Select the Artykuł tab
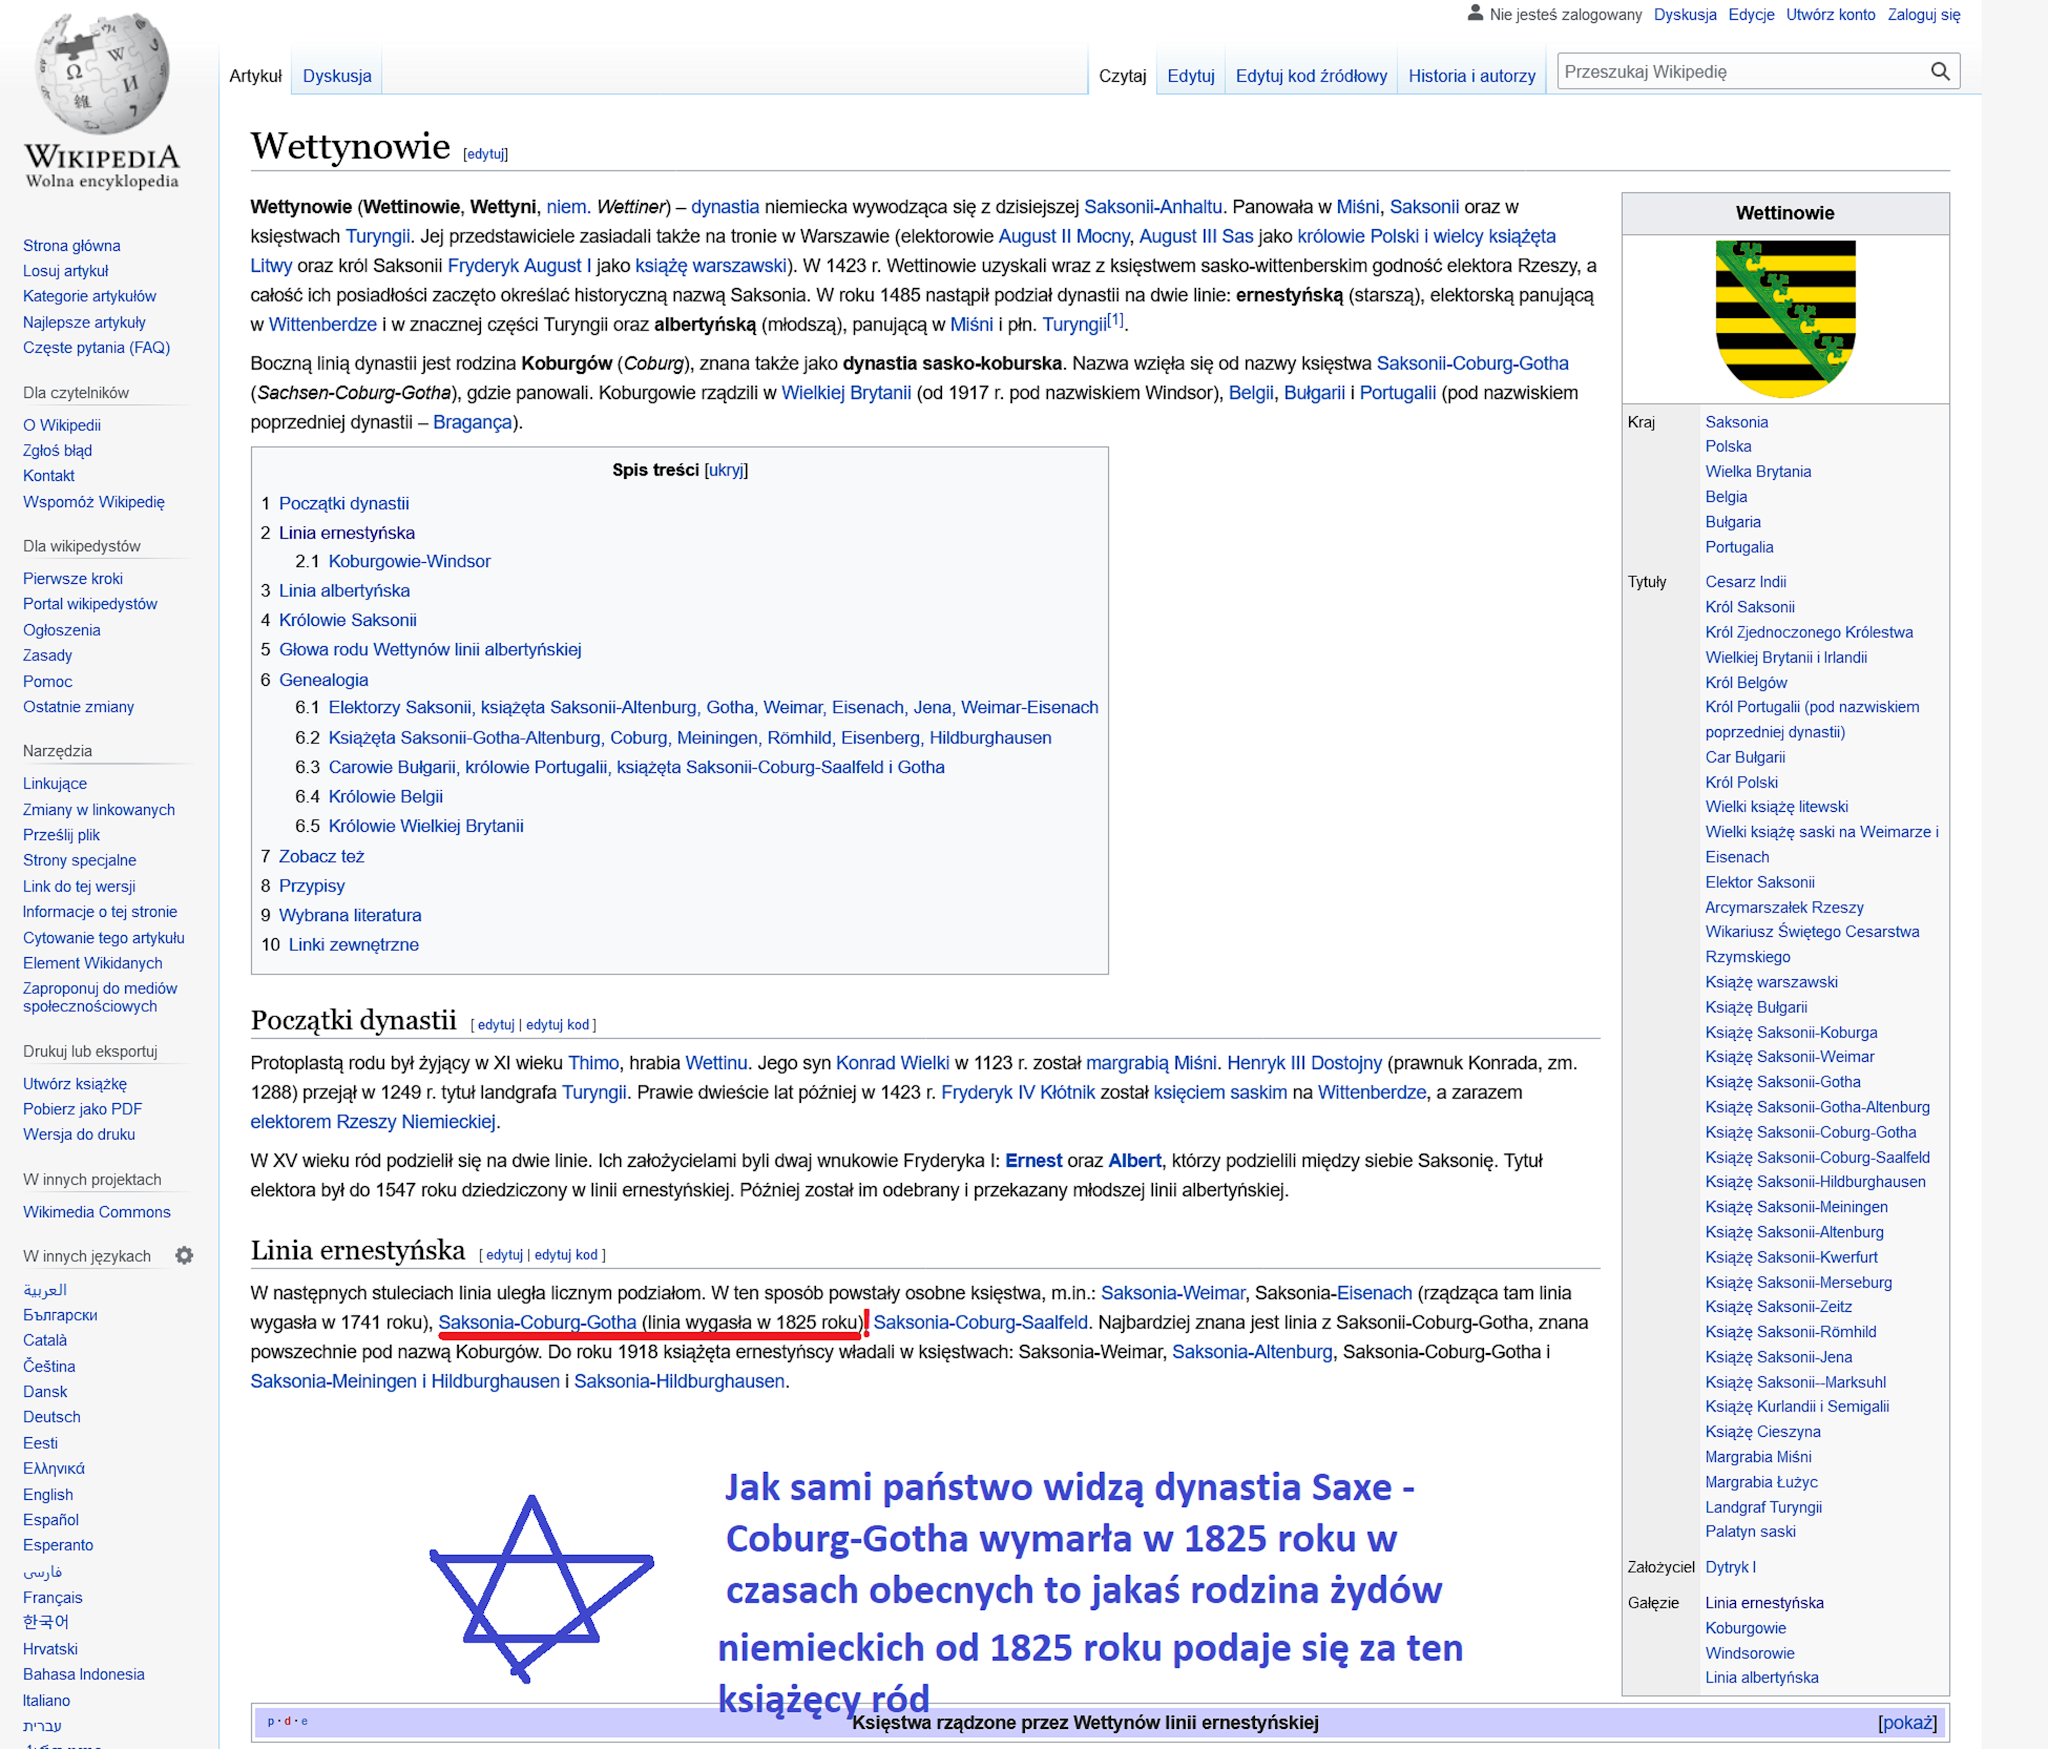The width and height of the screenshot is (2048, 1749). 255,76
